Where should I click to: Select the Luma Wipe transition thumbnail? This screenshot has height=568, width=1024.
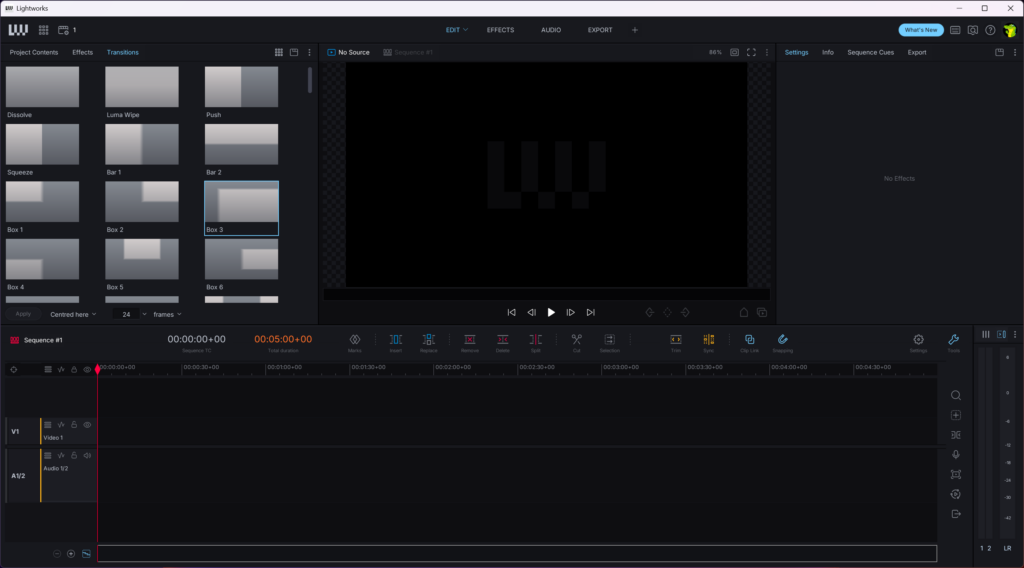142,87
